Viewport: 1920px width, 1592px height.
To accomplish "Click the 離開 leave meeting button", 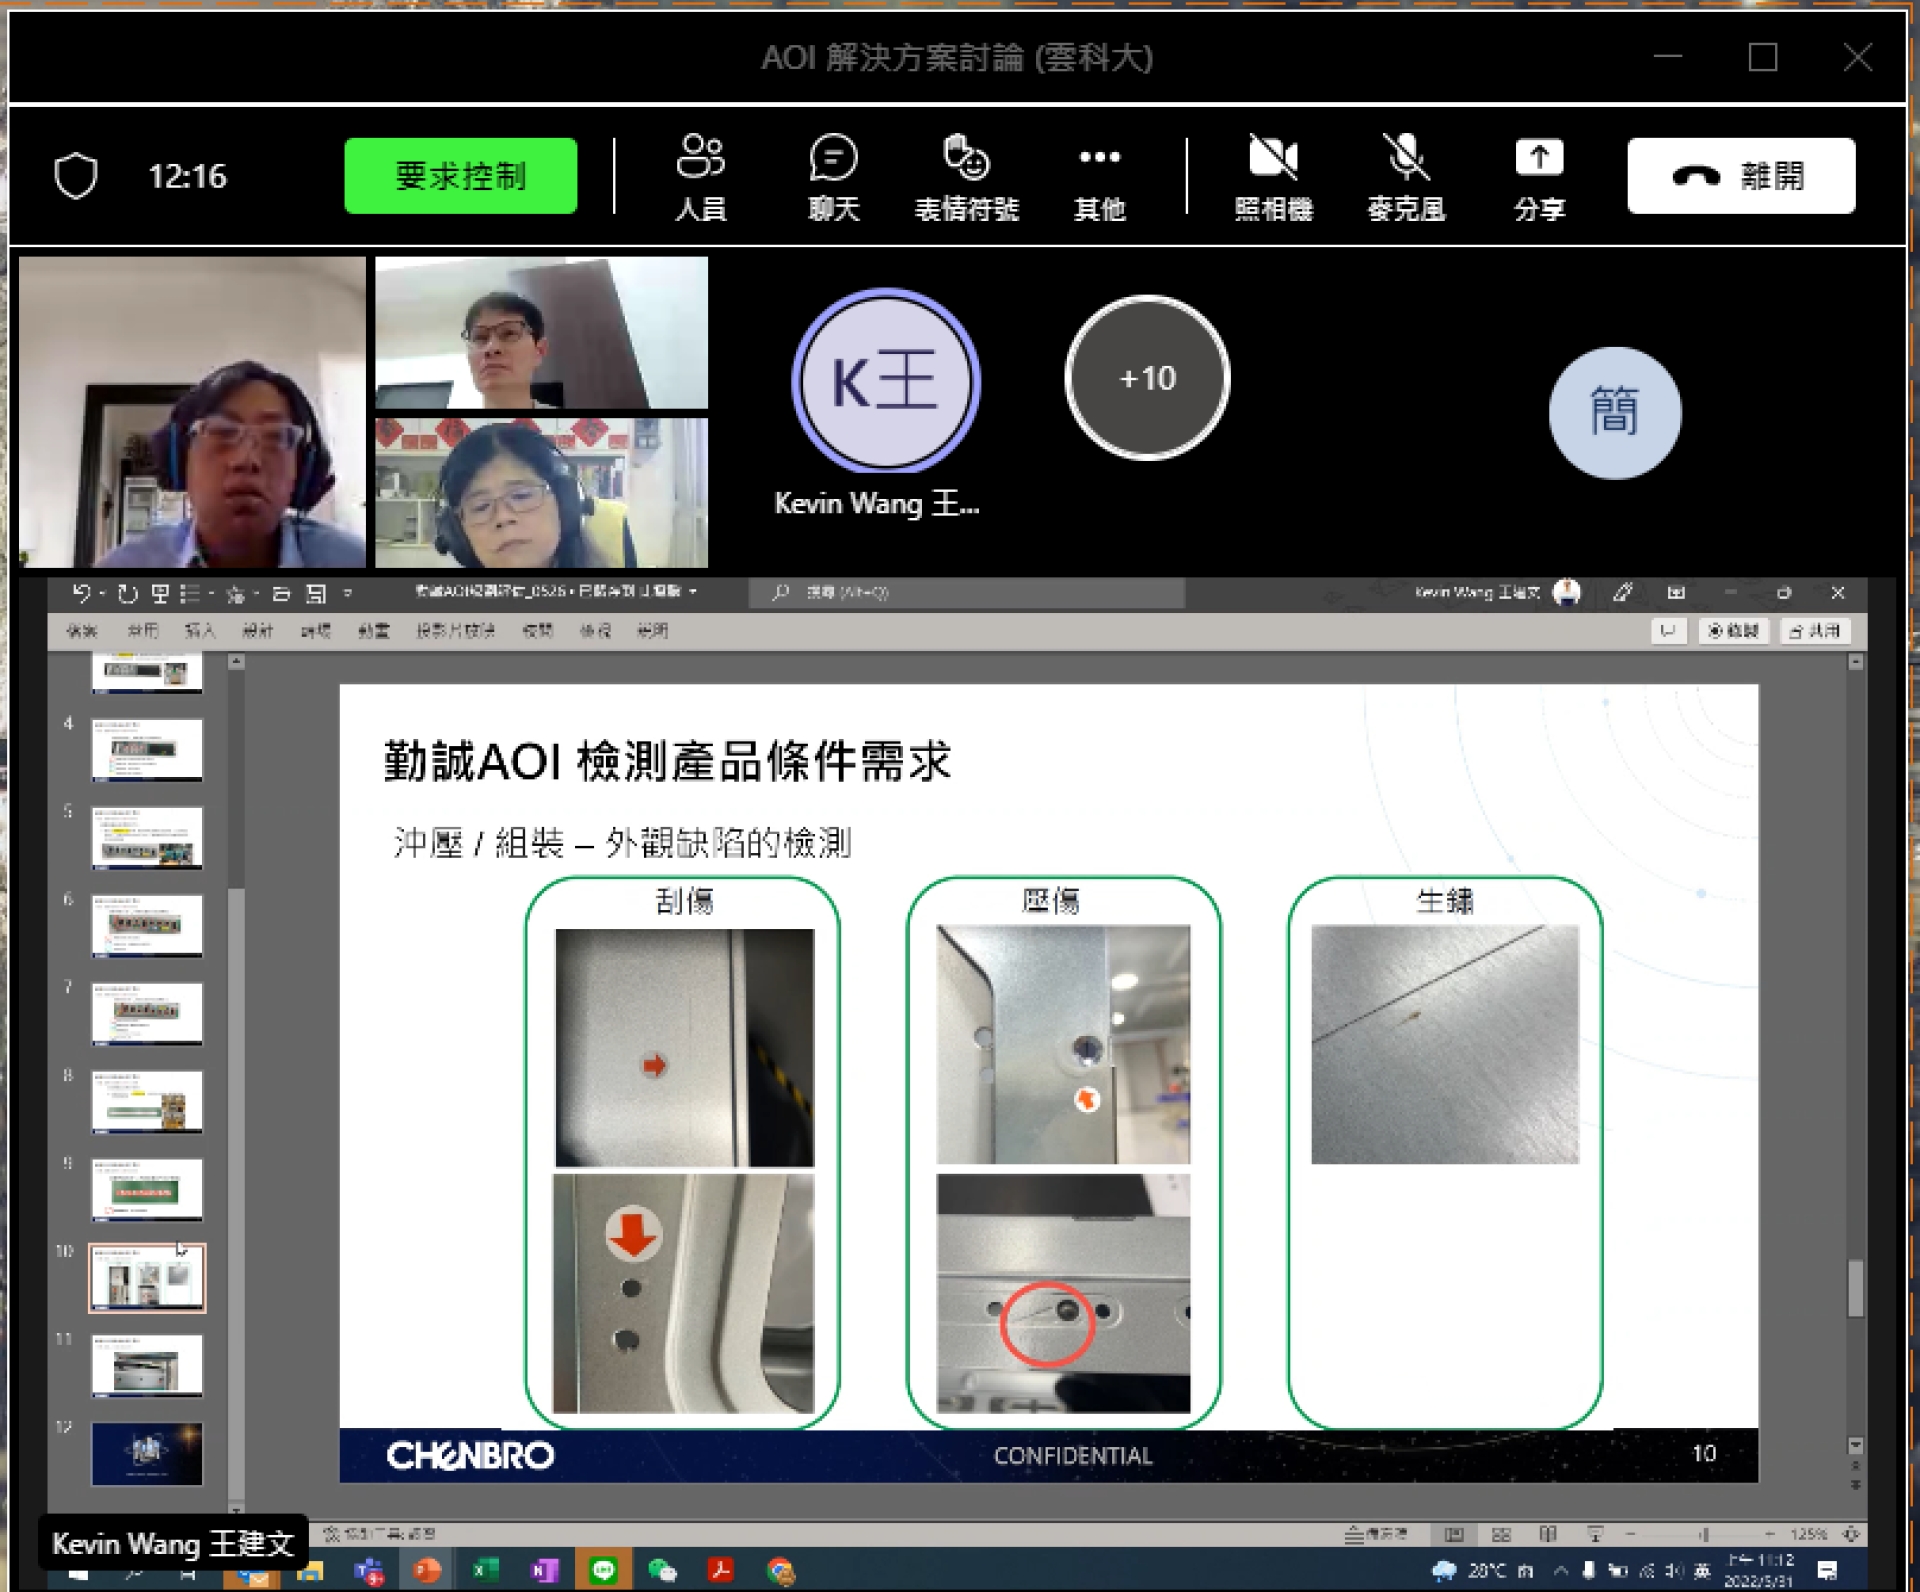I will point(1740,176).
